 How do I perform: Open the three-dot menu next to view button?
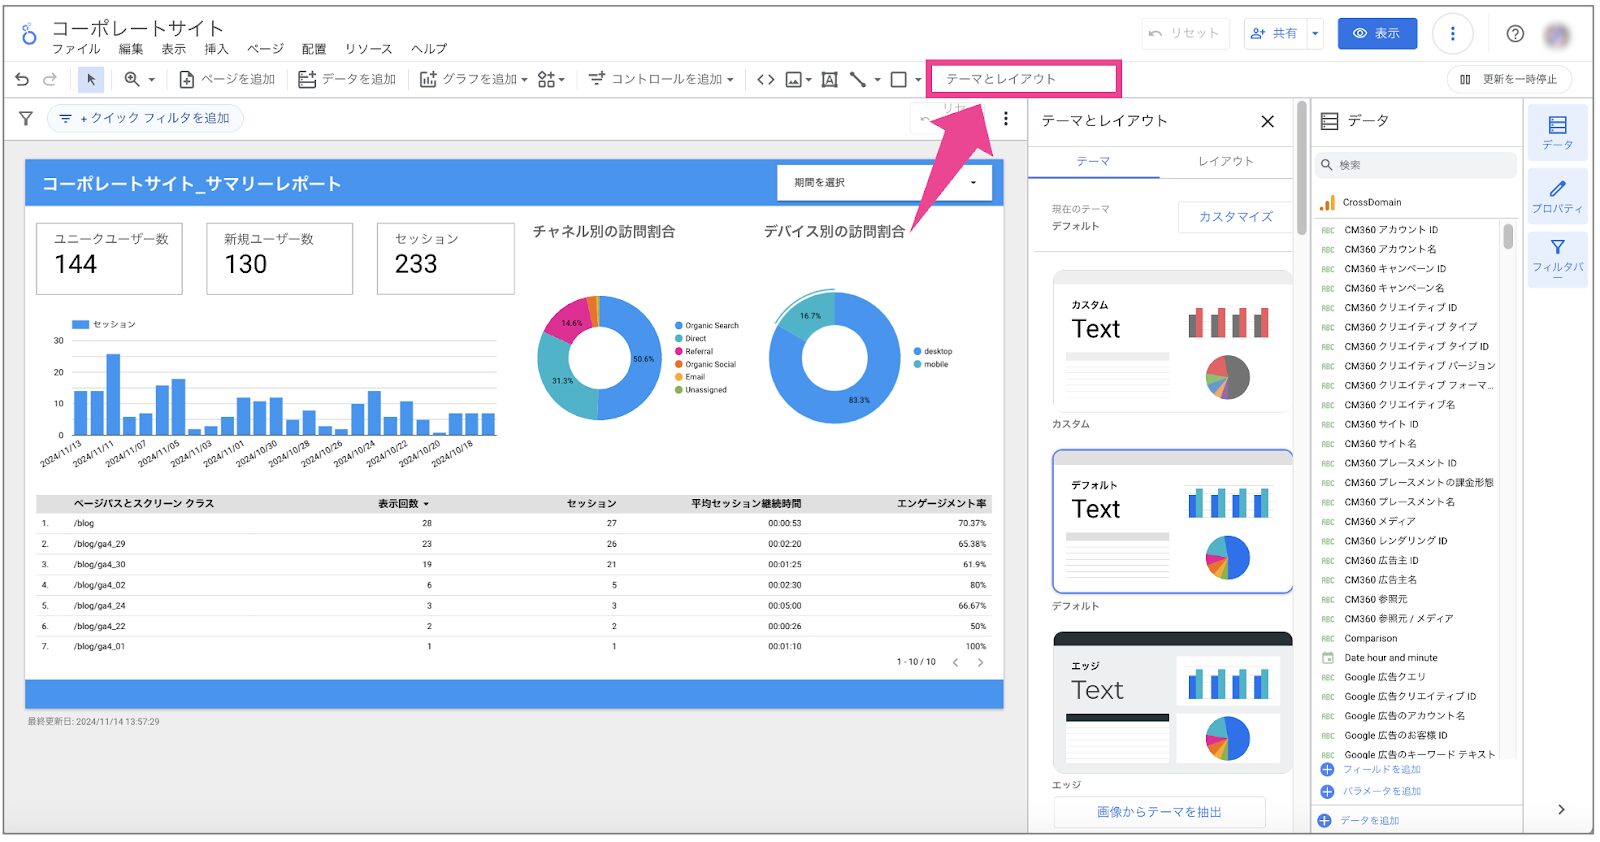coord(1453,34)
